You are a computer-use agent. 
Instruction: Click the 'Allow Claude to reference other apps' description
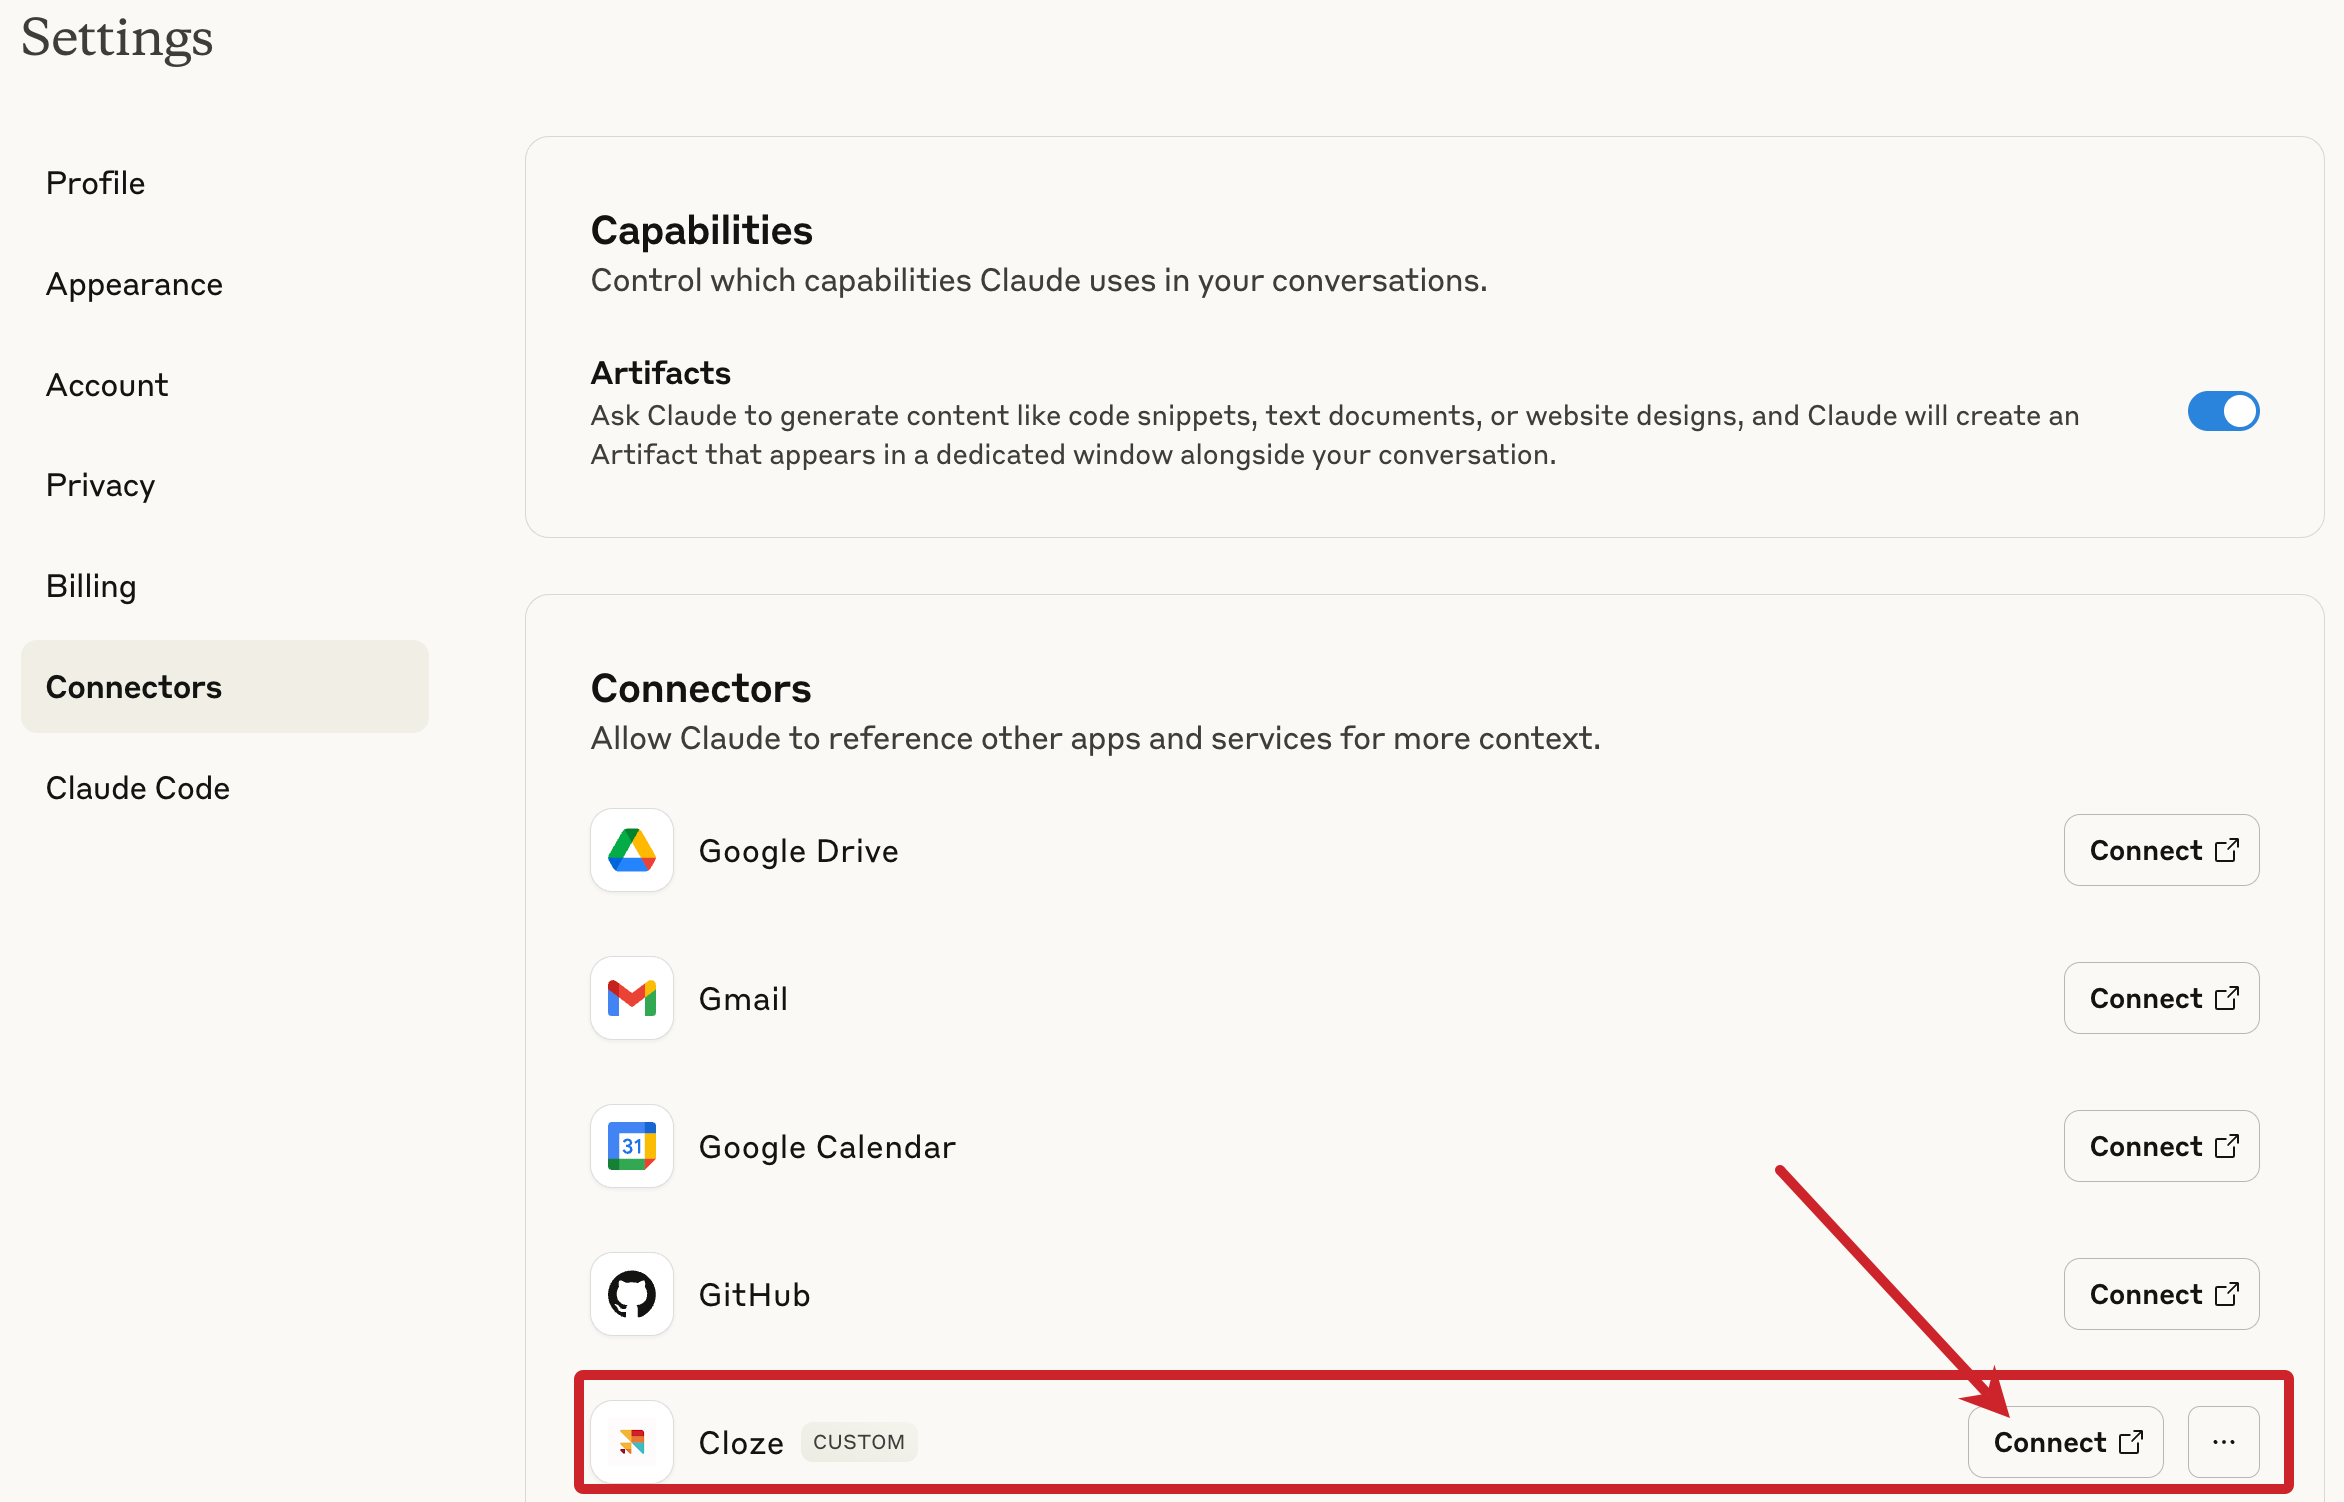[x=1095, y=738]
